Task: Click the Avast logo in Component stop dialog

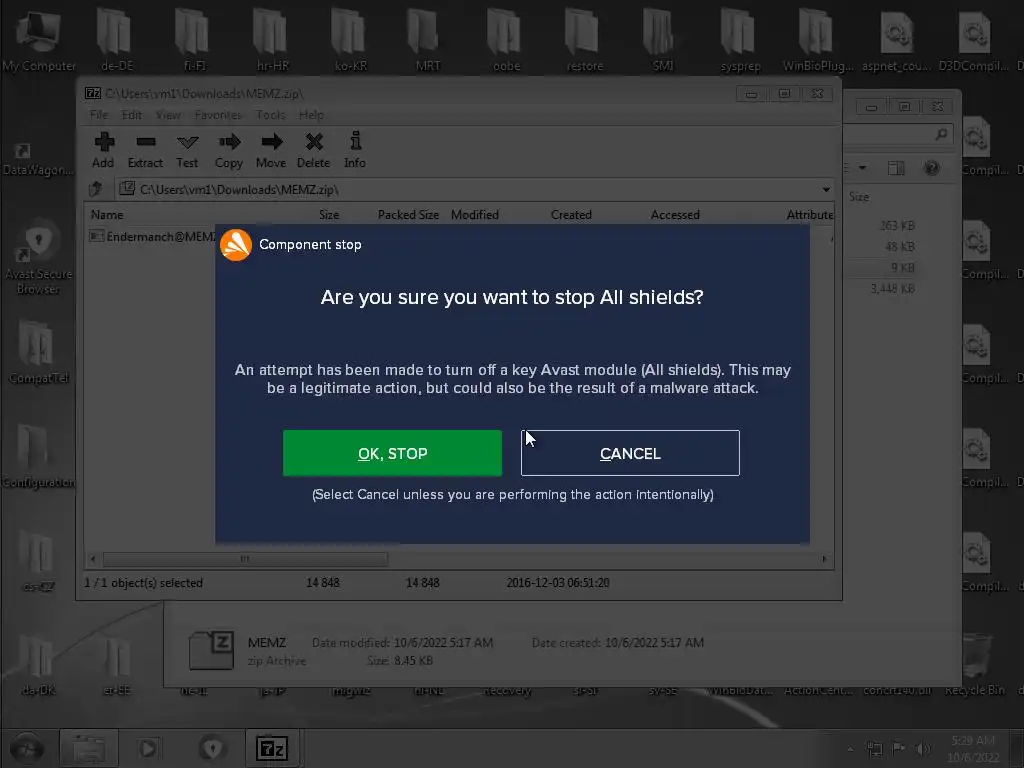Action: coord(236,245)
